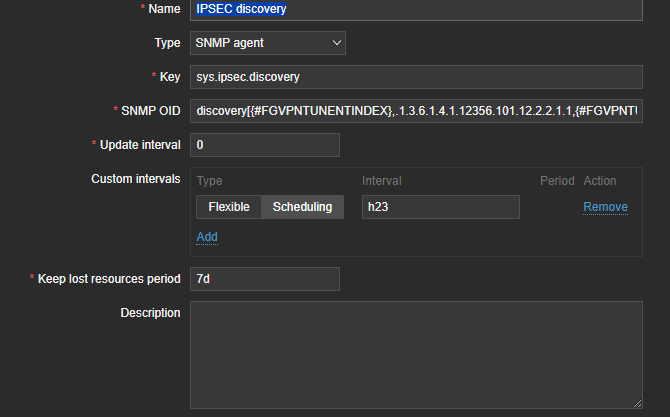This screenshot has width=670, height=417.
Task: Click the Key field label
Action: 170,77
